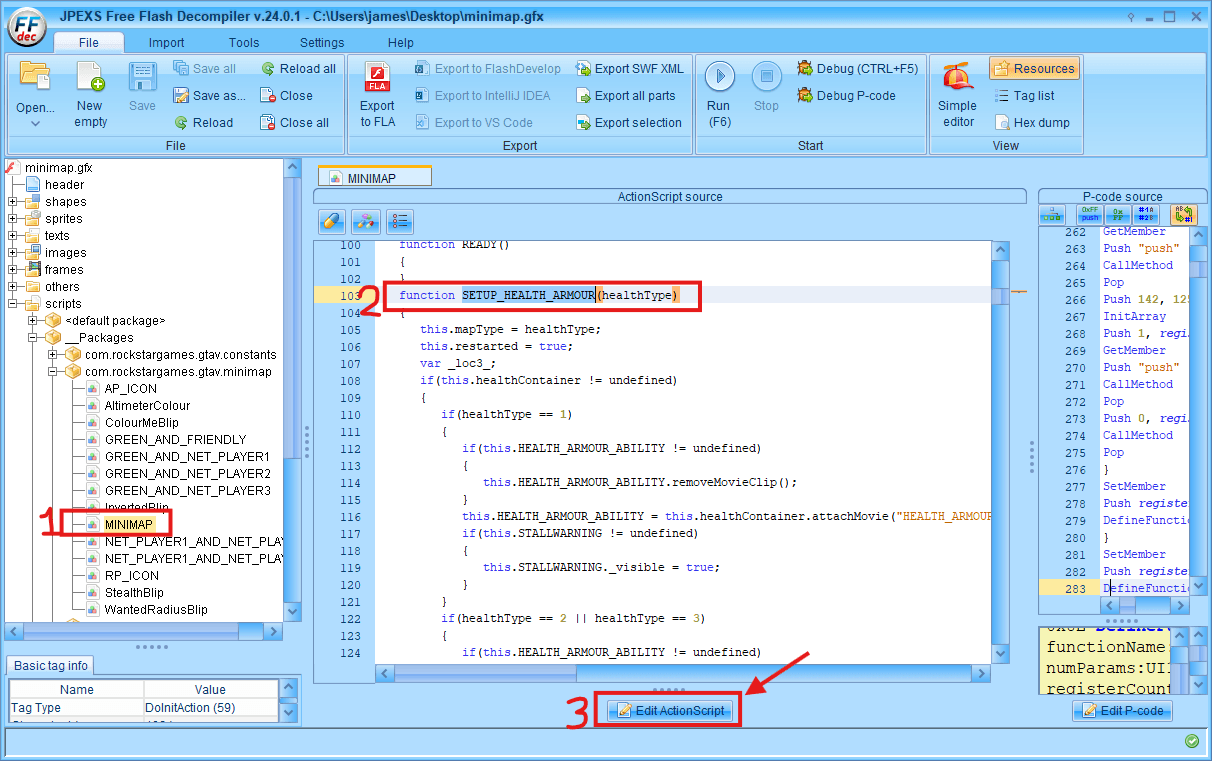Image resolution: width=1212 pixels, height=761 pixels.
Task: Click the Edit P-code button
Action: [1122, 711]
